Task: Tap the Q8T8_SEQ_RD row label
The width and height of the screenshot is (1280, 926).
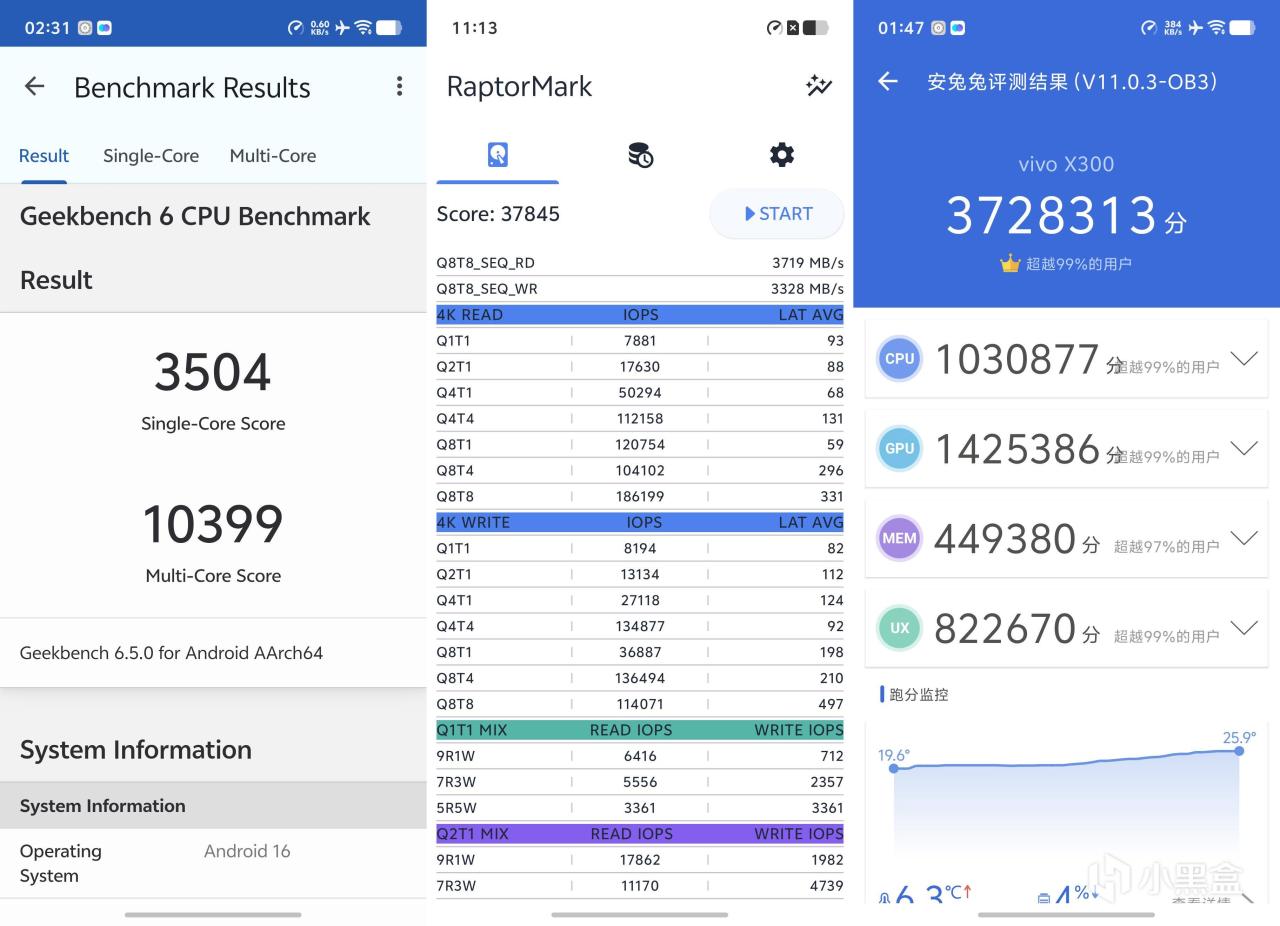Action: pyautogui.click(x=486, y=263)
